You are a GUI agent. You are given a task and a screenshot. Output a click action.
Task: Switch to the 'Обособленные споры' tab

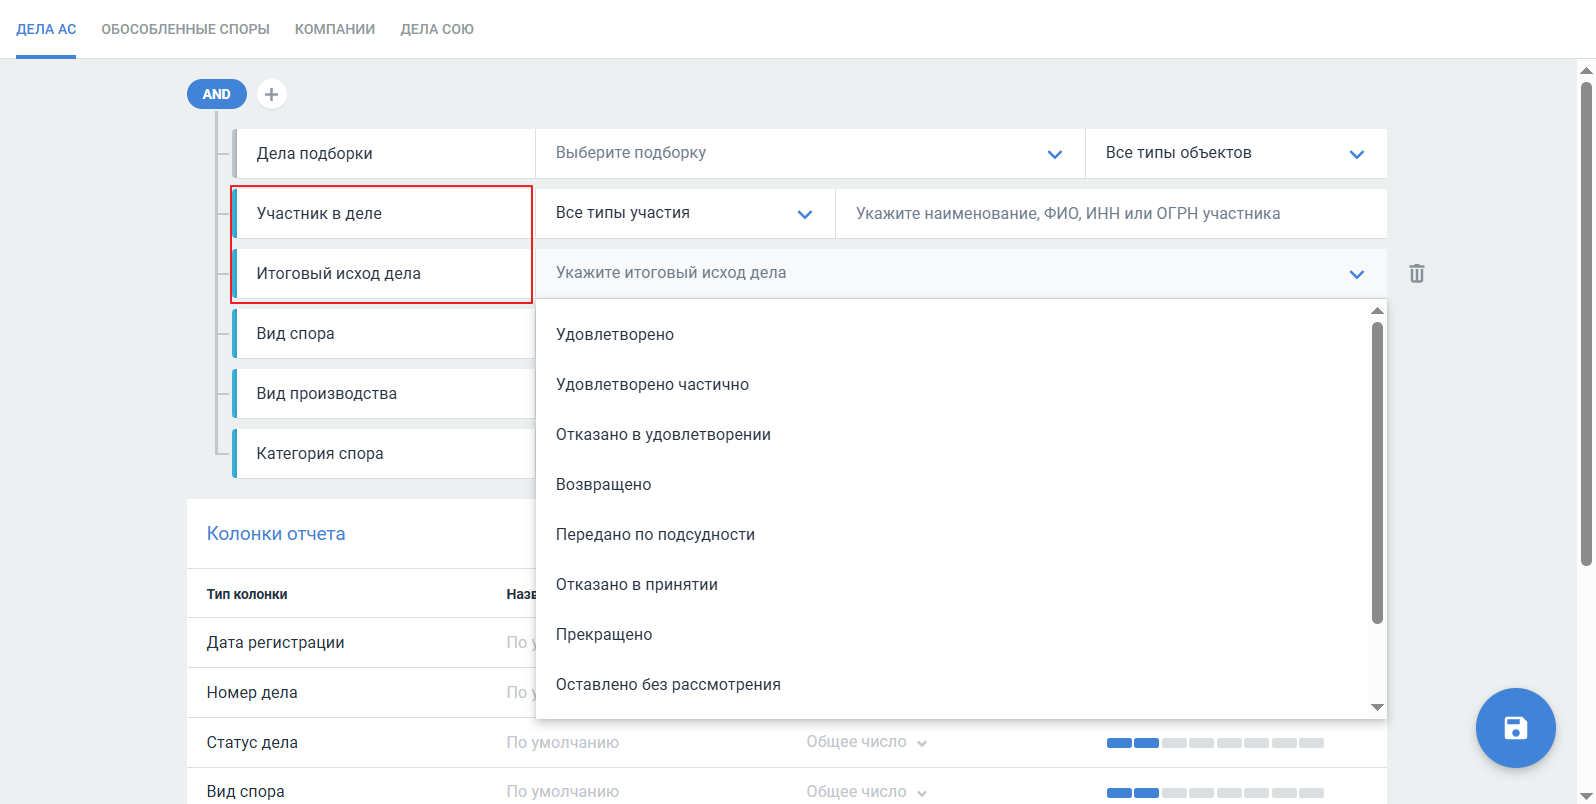[x=185, y=29]
